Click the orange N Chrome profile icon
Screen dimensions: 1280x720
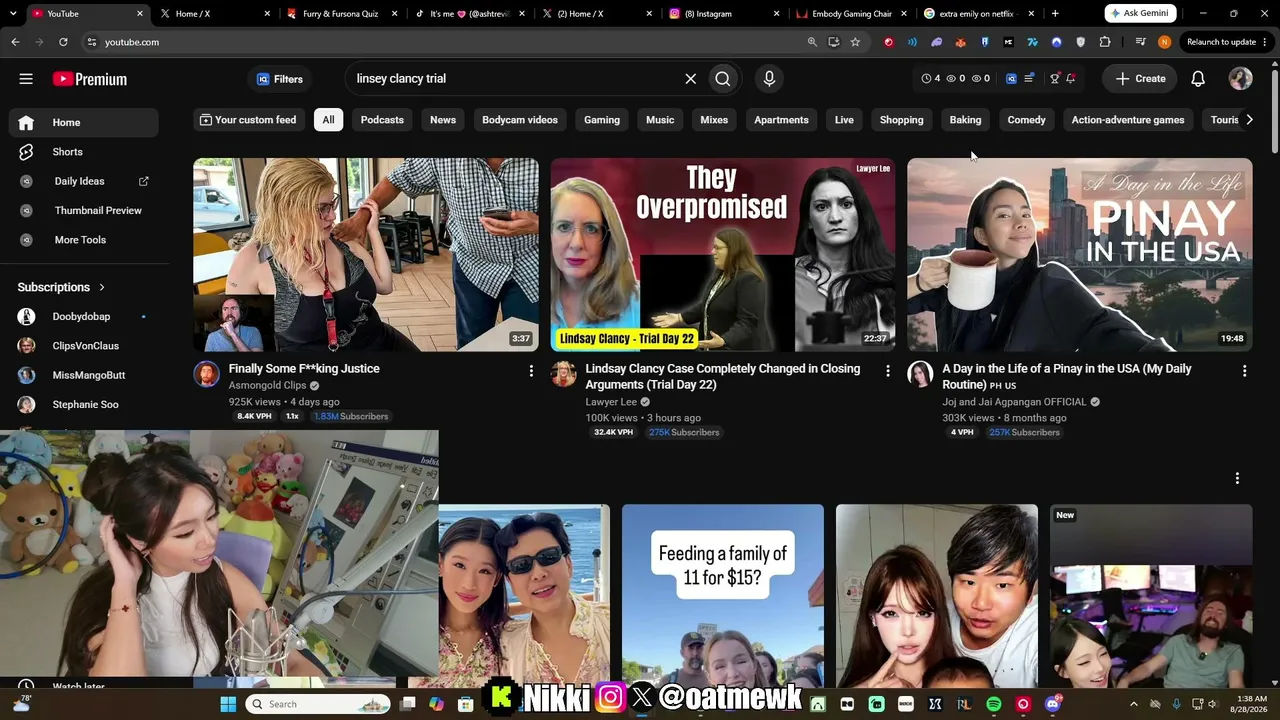[1164, 42]
